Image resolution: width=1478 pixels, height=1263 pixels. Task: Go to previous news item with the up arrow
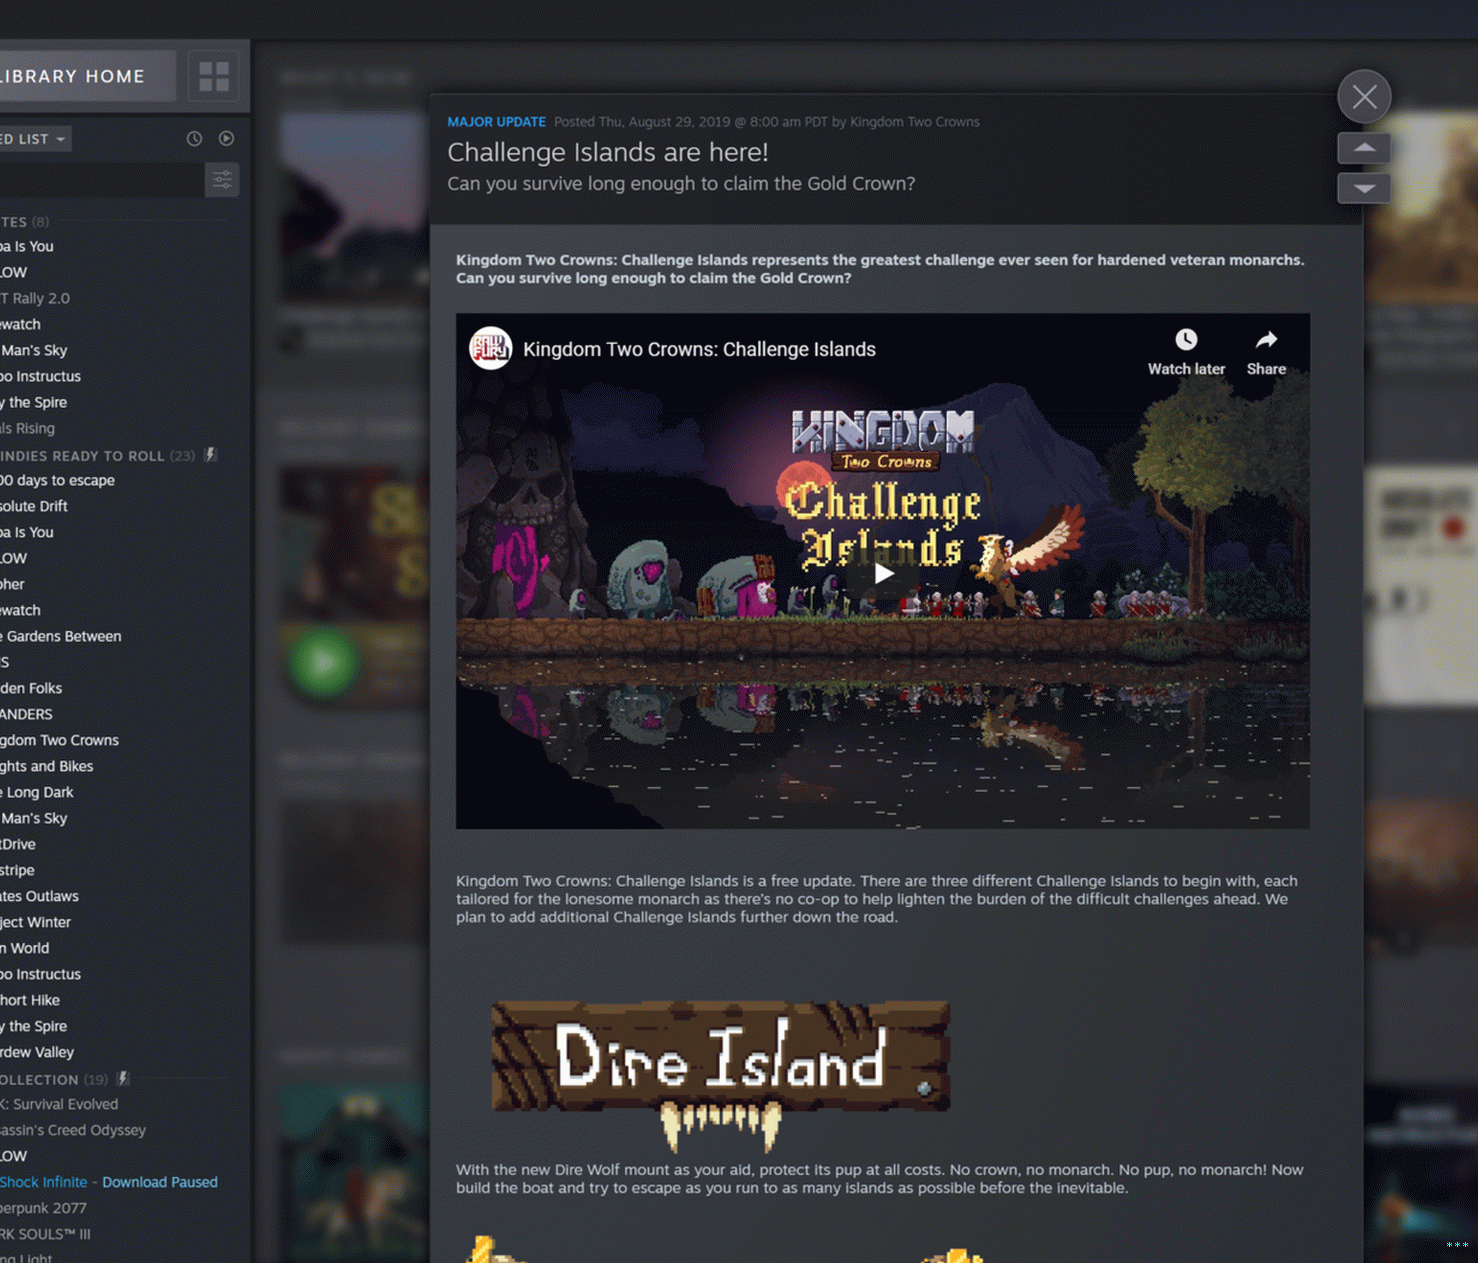click(x=1364, y=148)
